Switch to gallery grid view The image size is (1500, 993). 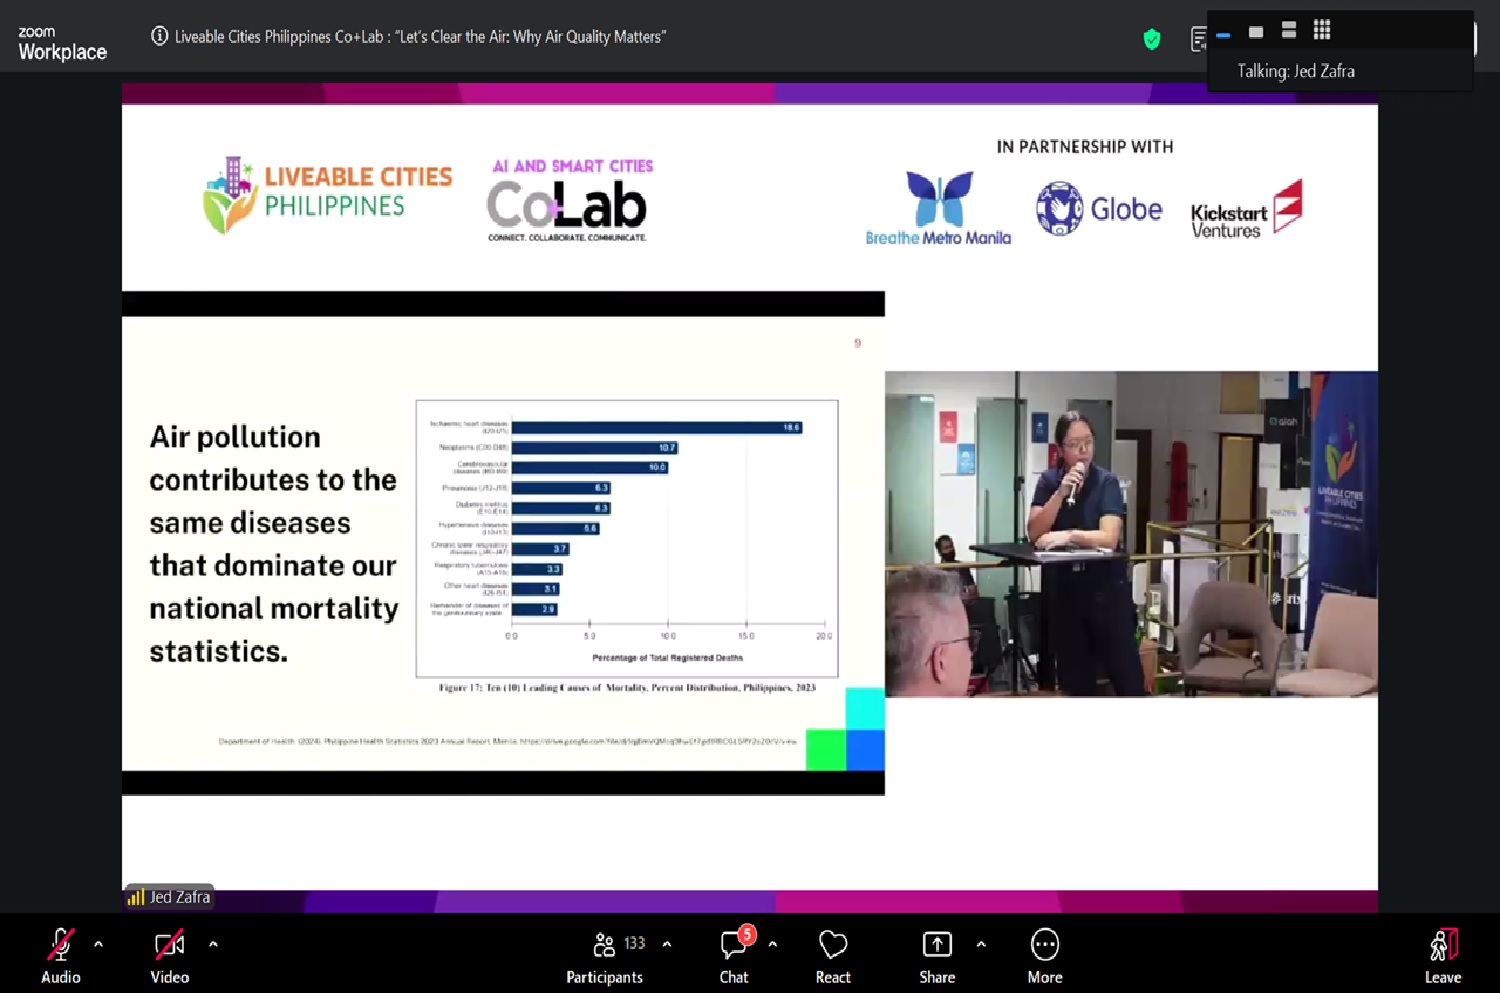coord(1322,30)
